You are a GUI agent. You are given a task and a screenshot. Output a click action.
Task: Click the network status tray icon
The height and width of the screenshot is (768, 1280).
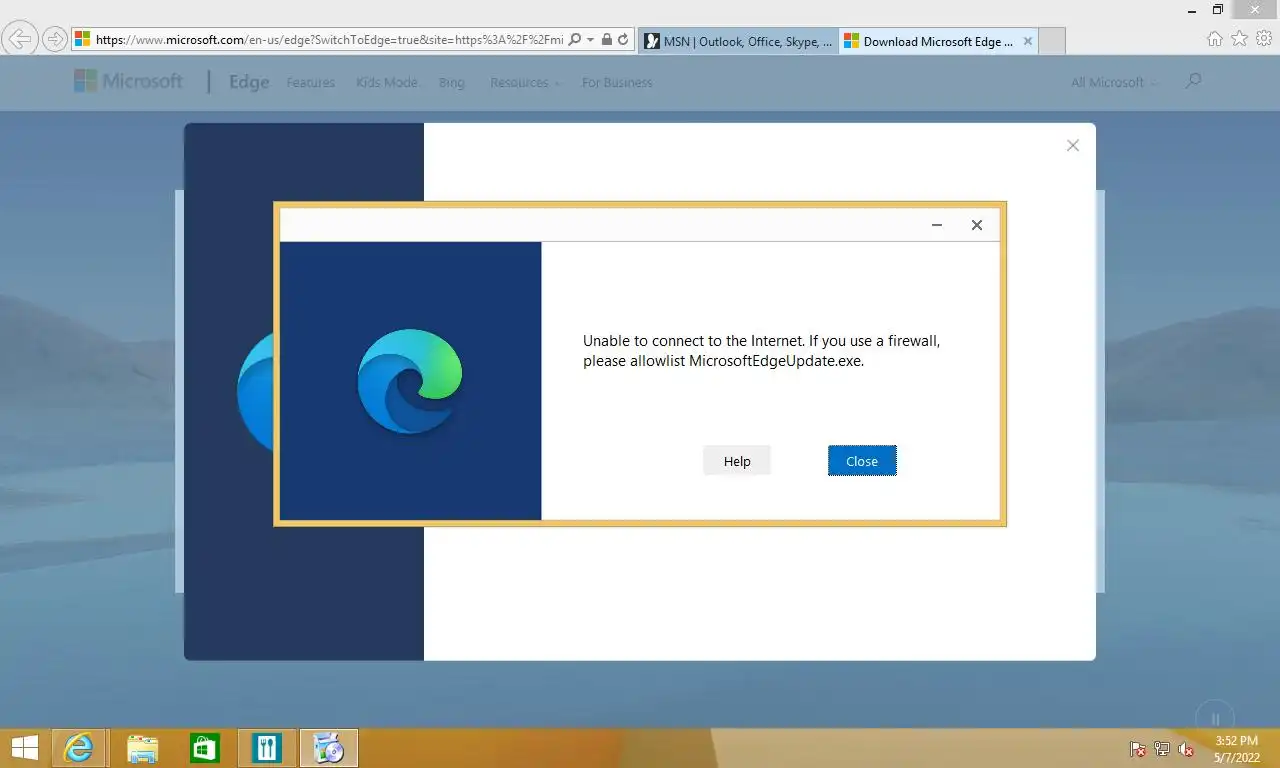click(x=1162, y=749)
